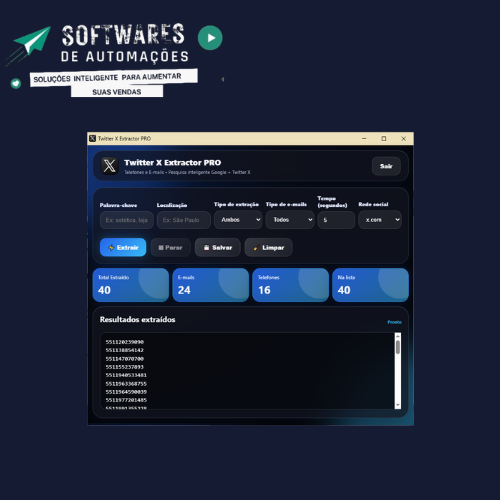
Task: Click the green paper airplane logo
Action: tap(30, 45)
